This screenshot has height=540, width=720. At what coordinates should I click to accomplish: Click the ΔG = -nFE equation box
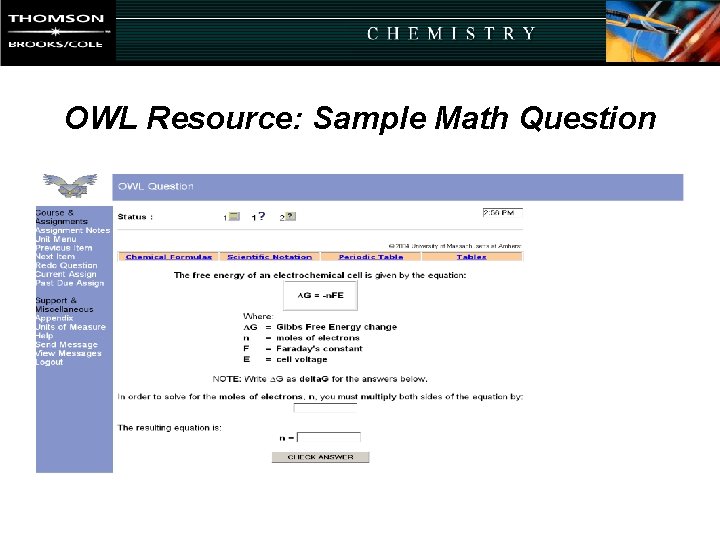point(321,295)
